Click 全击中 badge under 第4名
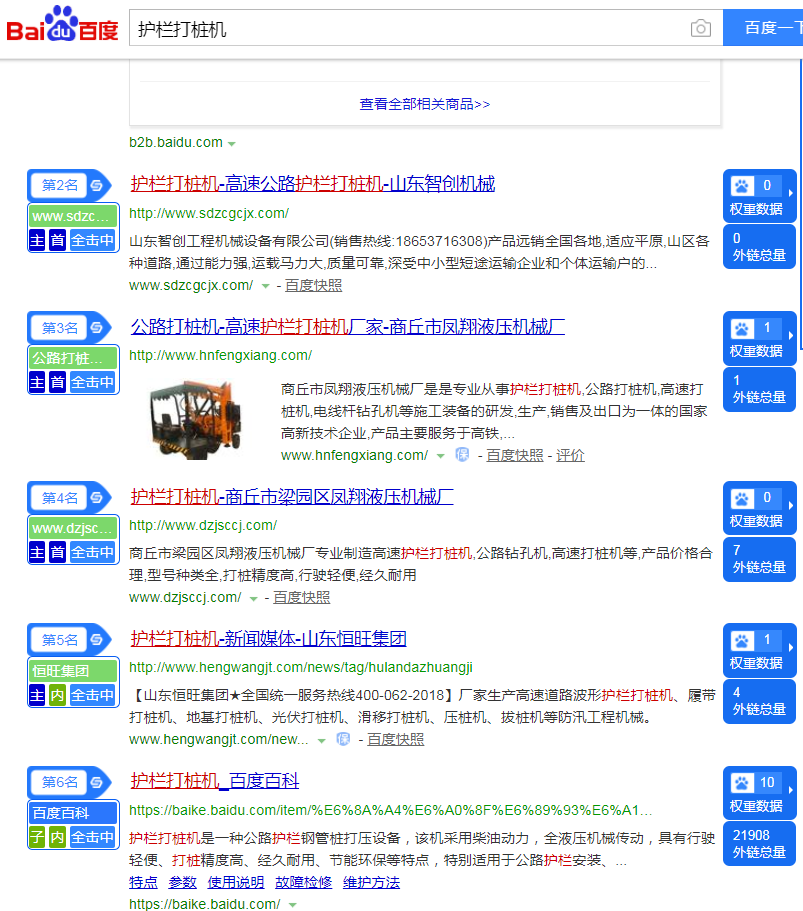The image size is (803, 911). (93, 552)
